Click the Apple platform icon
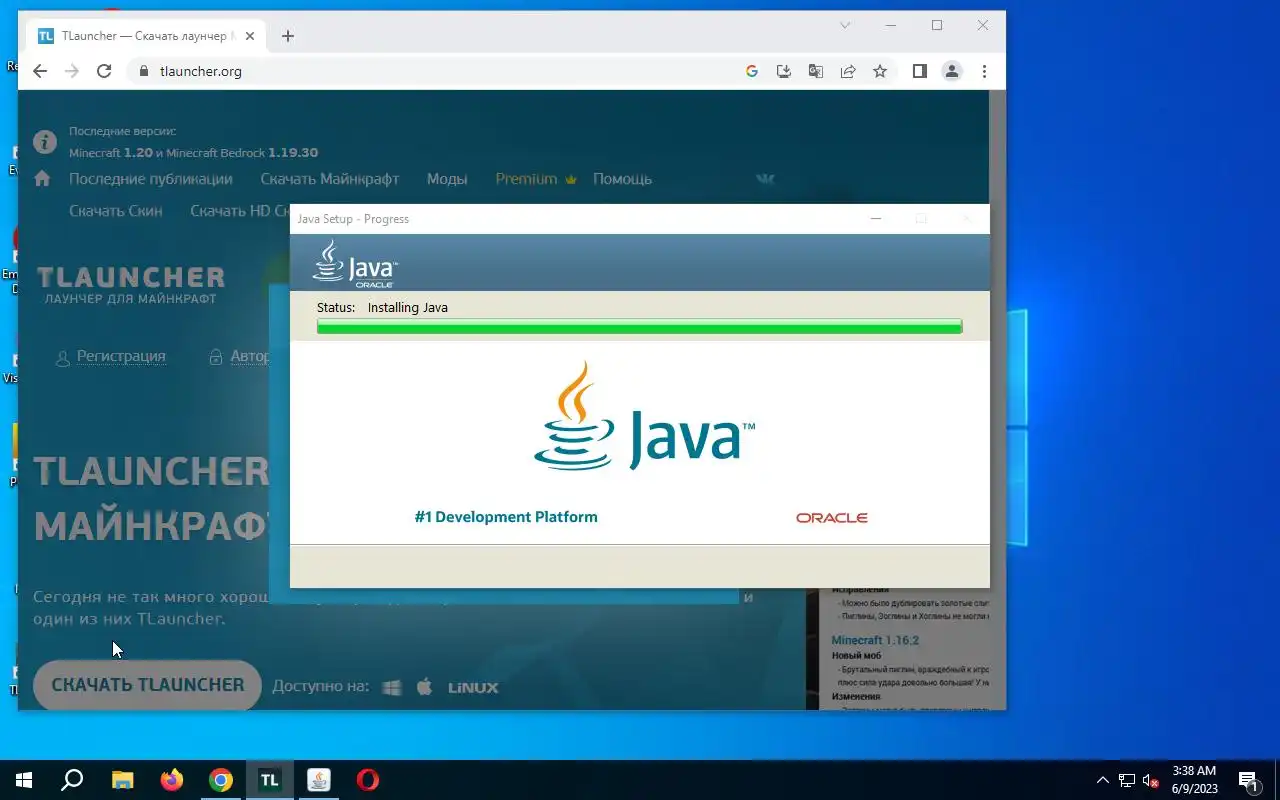 click(424, 687)
